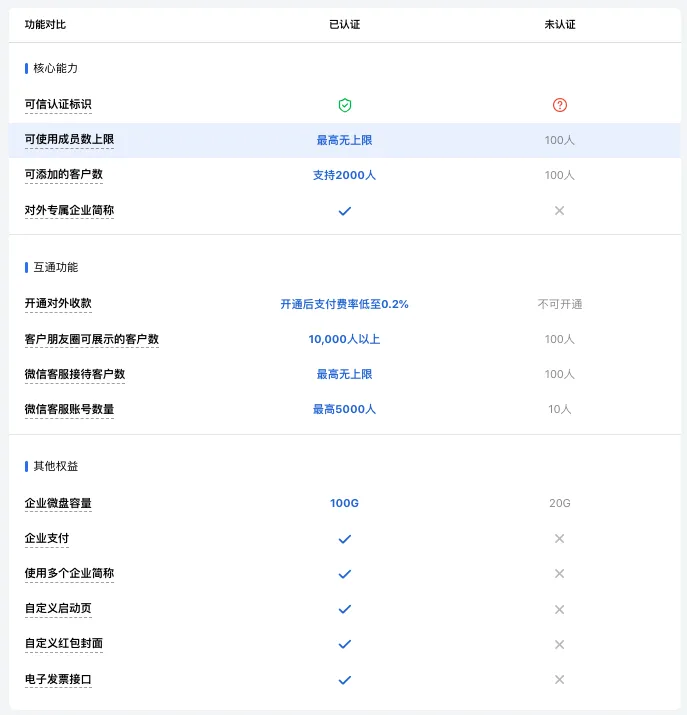Click the gray X in 对外专属企业简称 row
This screenshot has width=687, height=715.
559,211
